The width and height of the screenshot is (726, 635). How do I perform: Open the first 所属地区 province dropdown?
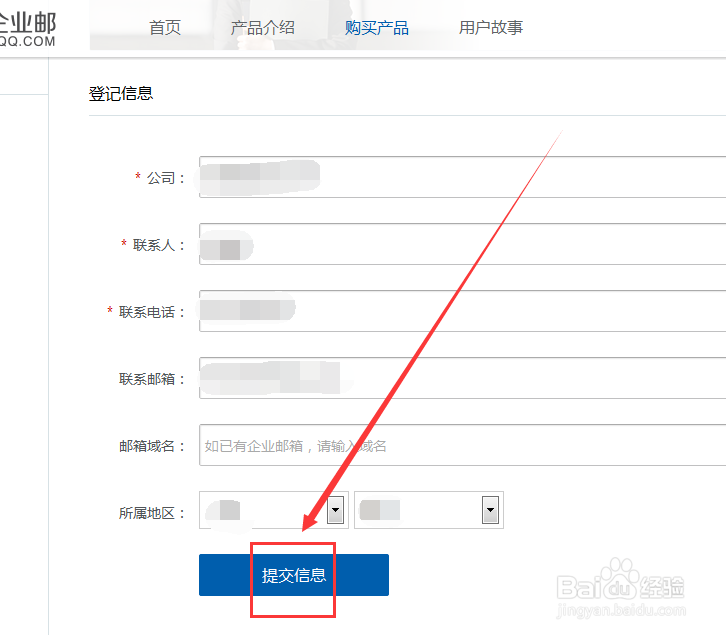(274, 510)
